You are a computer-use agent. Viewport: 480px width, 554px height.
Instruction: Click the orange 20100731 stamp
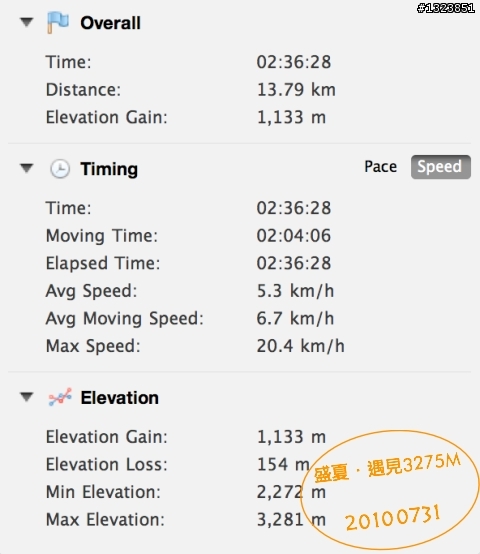tap(392, 518)
